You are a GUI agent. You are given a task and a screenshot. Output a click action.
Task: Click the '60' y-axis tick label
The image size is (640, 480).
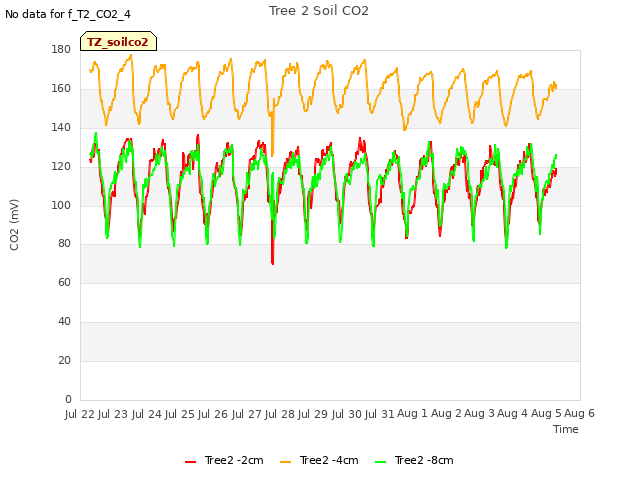pyautogui.click(x=64, y=282)
